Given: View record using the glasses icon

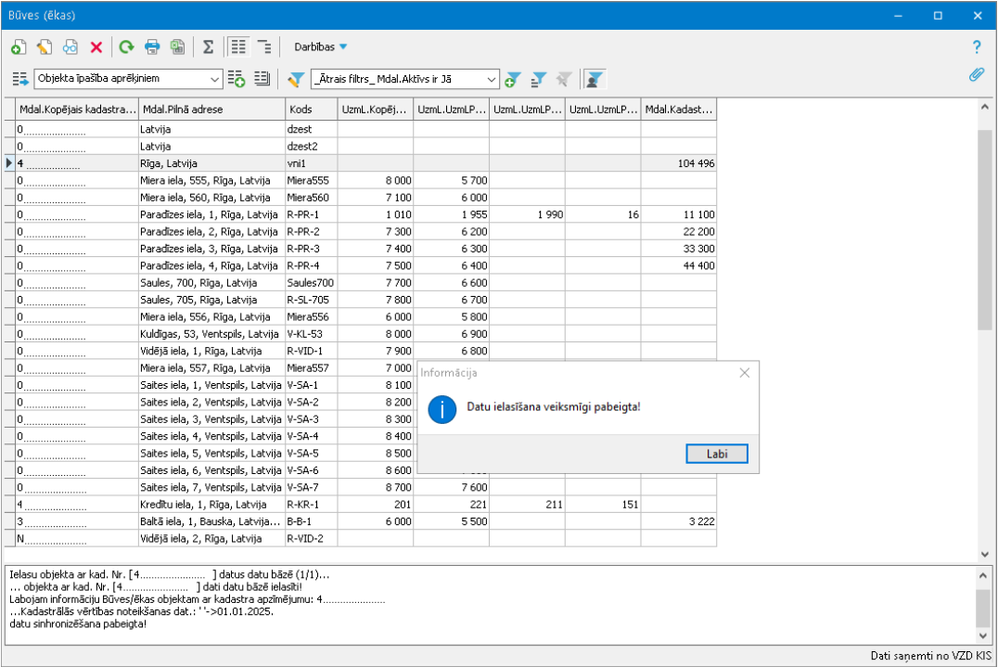Looking at the screenshot, I should click(x=70, y=47).
